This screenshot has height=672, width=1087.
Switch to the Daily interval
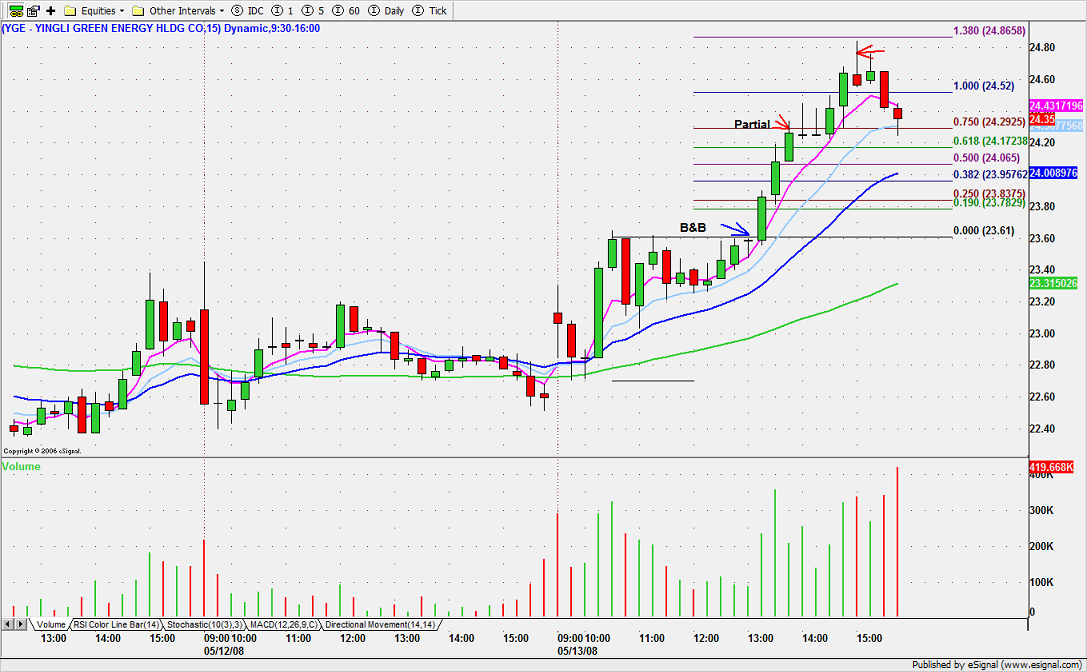click(387, 10)
